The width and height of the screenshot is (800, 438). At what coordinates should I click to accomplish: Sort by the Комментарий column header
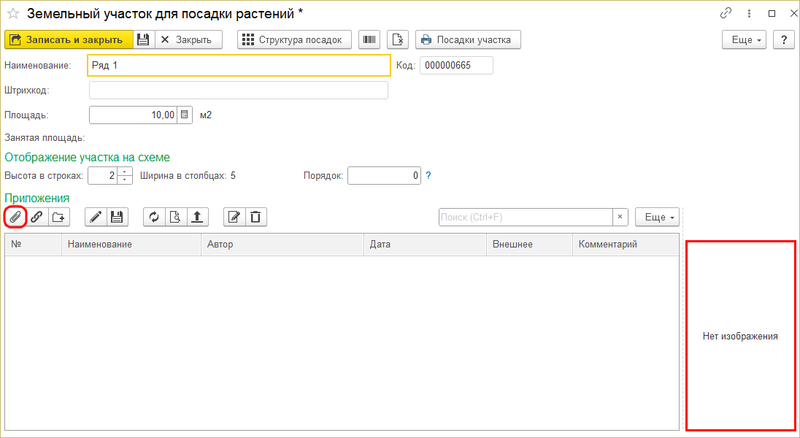point(626,245)
